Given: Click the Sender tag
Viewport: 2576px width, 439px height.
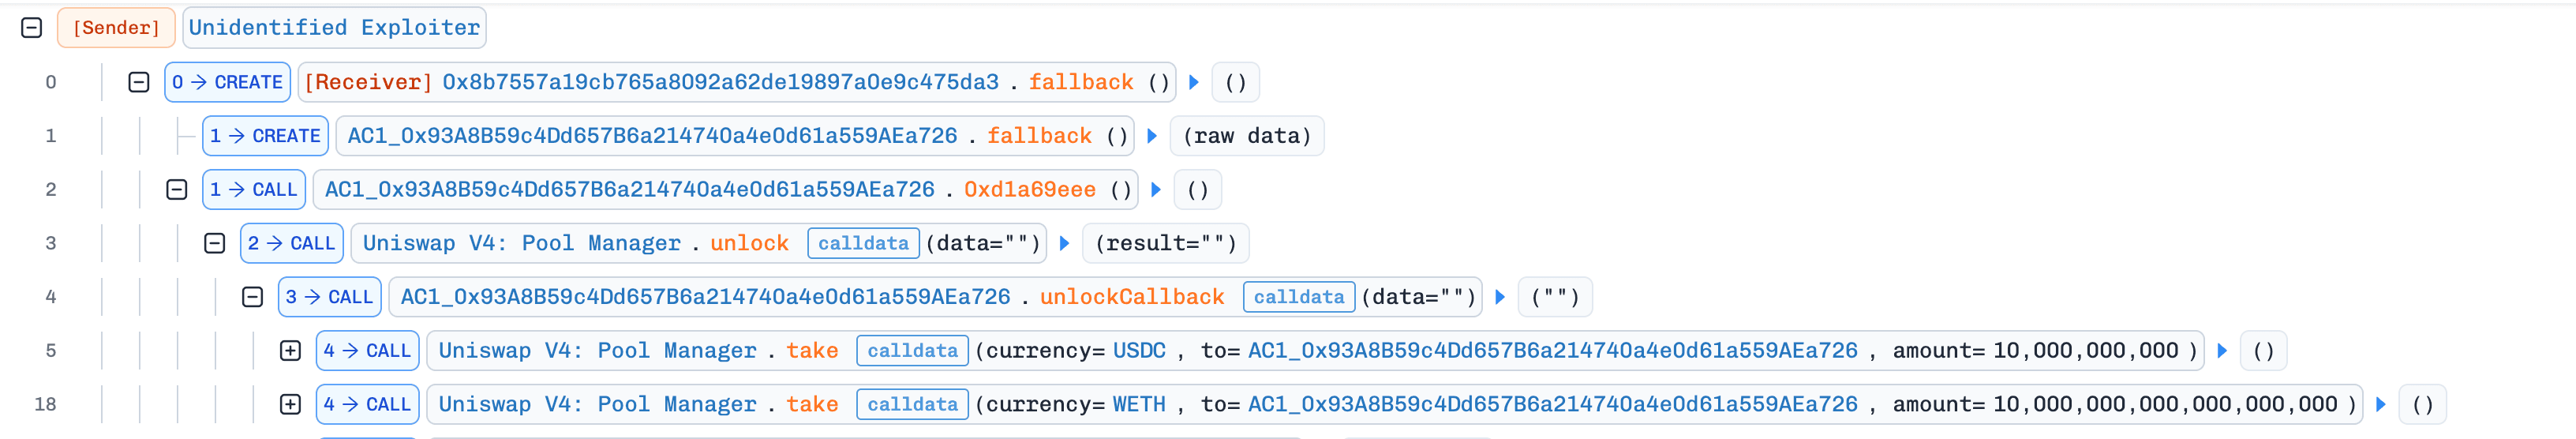Looking at the screenshot, I should (x=116, y=28).
